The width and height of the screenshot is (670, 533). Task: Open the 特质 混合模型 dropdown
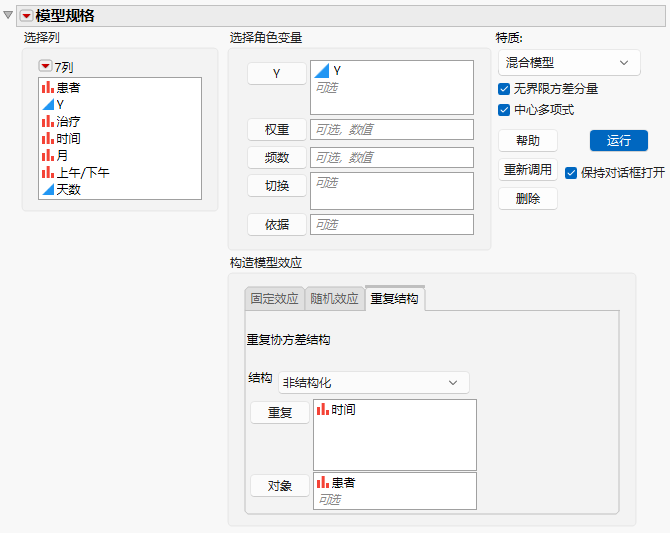click(569, 63)
